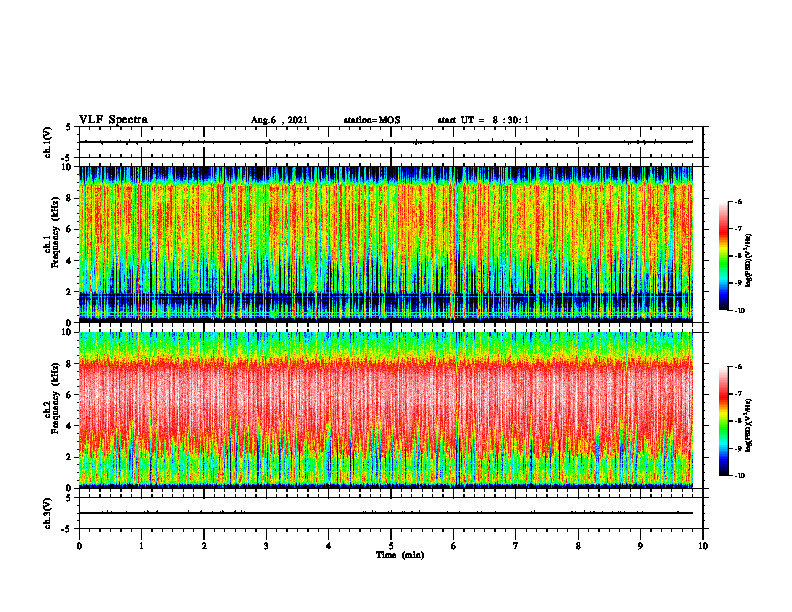Click the ch.2 spectrogram color scale bar
Viewport: 792px width, 612px height.
click(x=723, y=421)
